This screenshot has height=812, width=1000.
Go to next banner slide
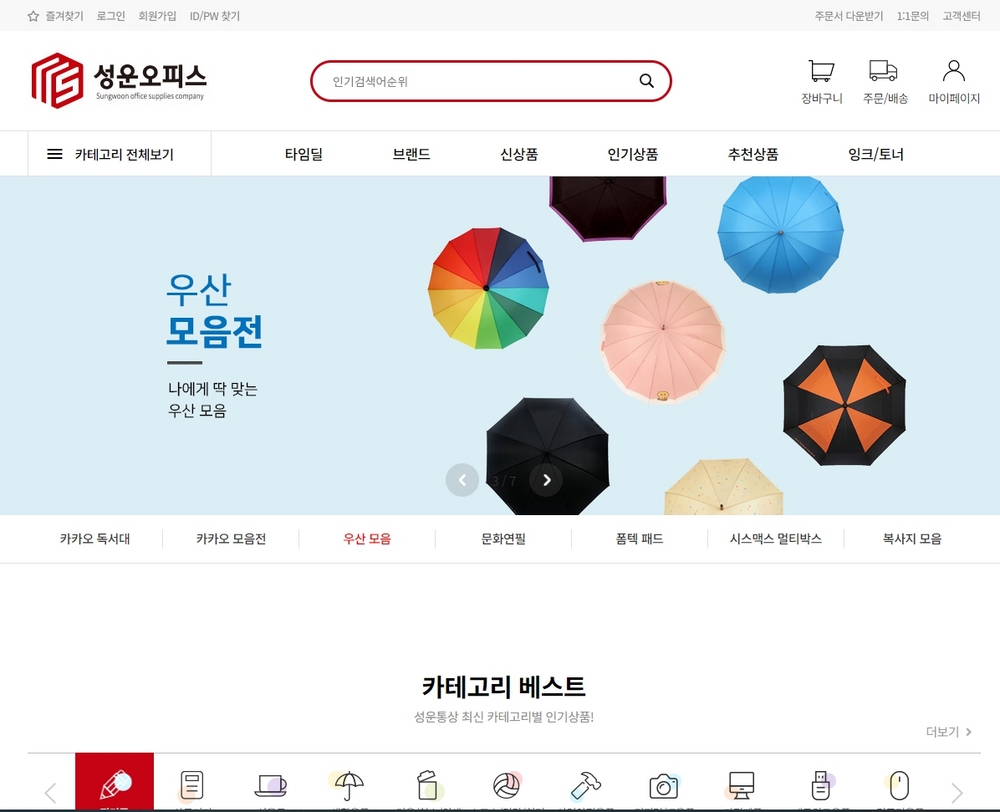(x=546, y=480)
